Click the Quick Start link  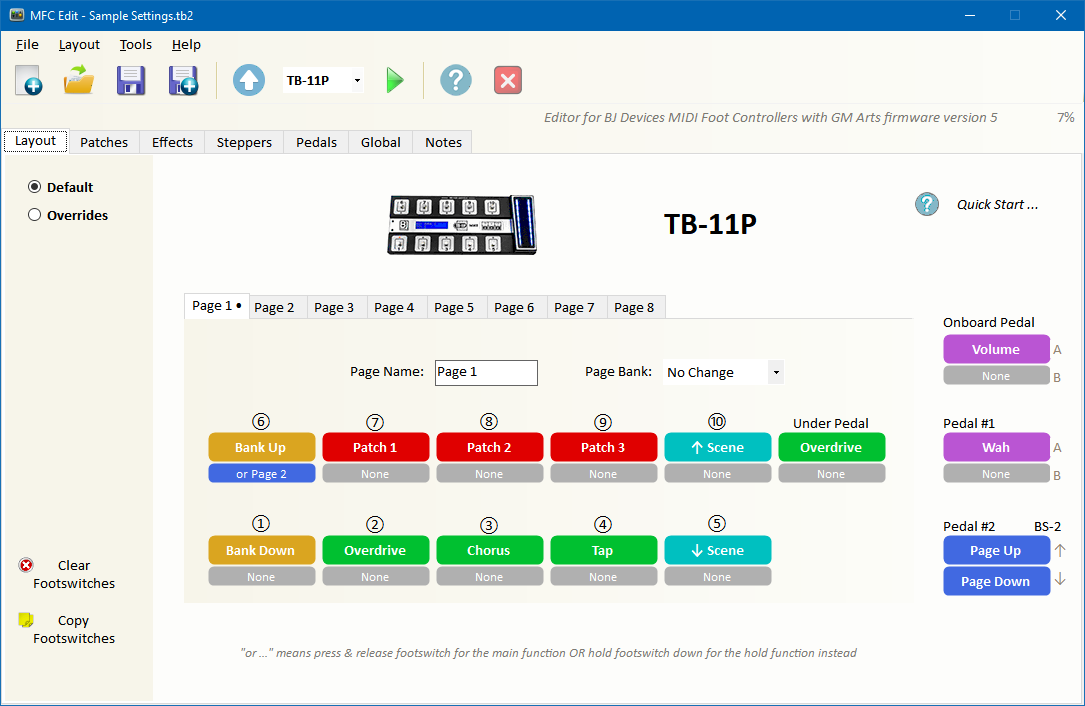tap(997, 204)
